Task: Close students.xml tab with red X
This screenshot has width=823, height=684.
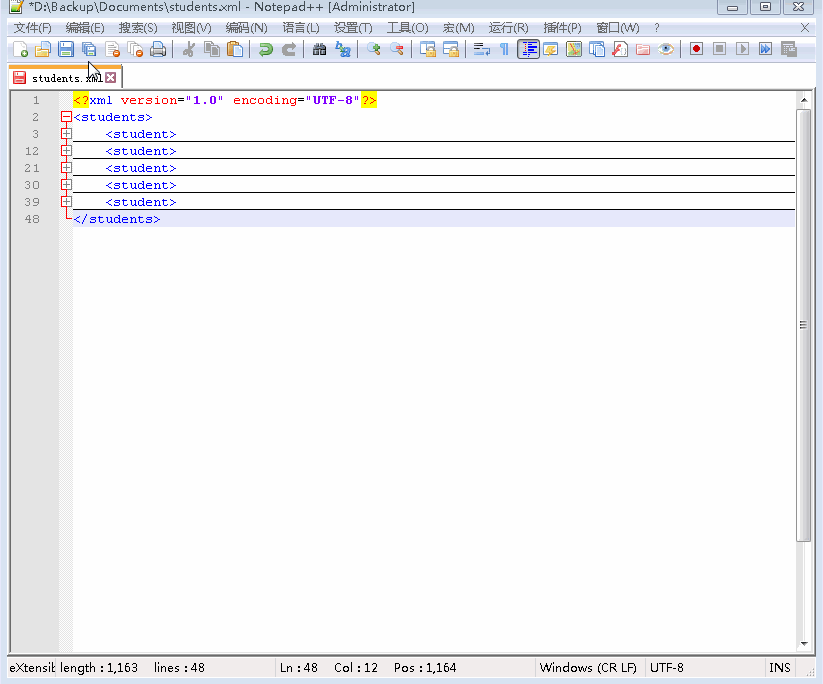Action: click(x=110, y=78)
